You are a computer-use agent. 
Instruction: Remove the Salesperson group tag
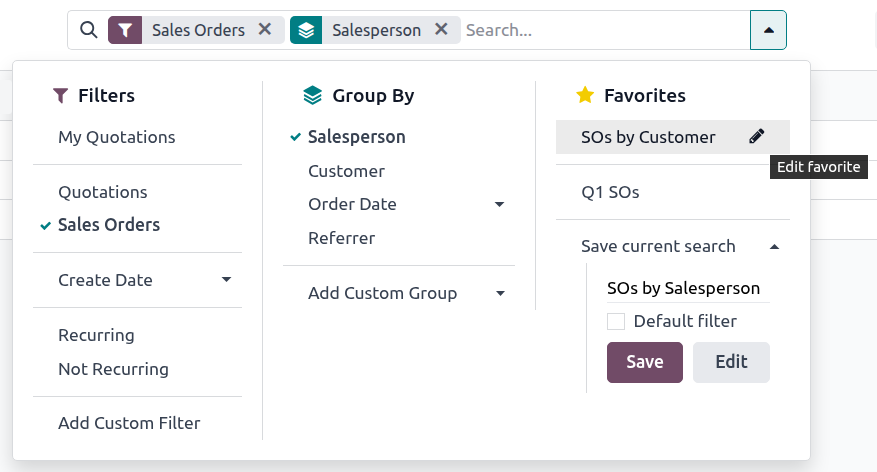pos(441,30)
